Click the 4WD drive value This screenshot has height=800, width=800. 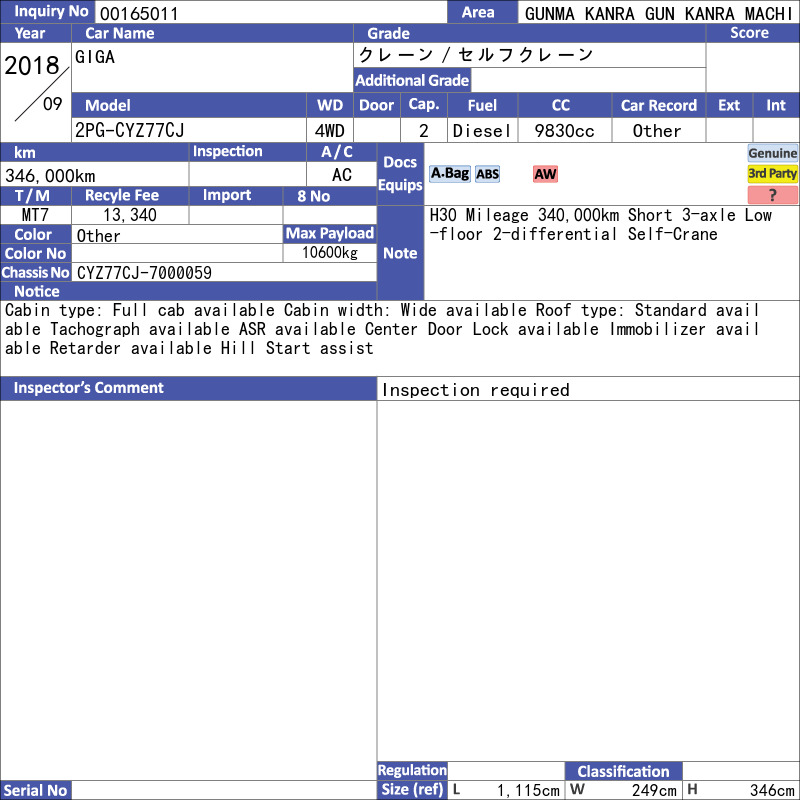330,131
